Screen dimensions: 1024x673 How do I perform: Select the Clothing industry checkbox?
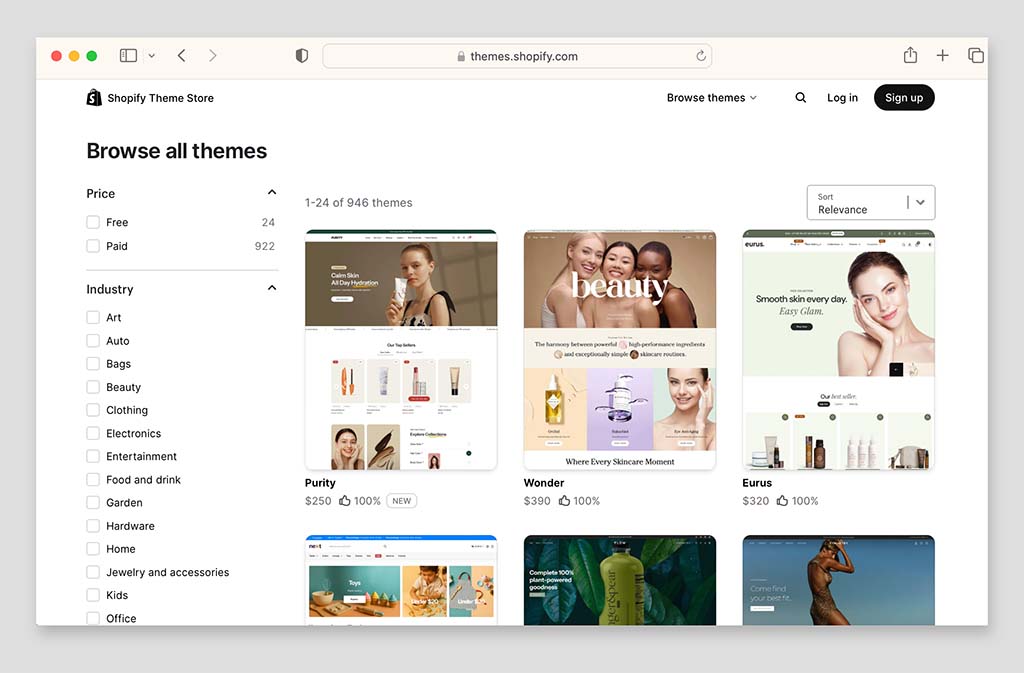(93, 410)
